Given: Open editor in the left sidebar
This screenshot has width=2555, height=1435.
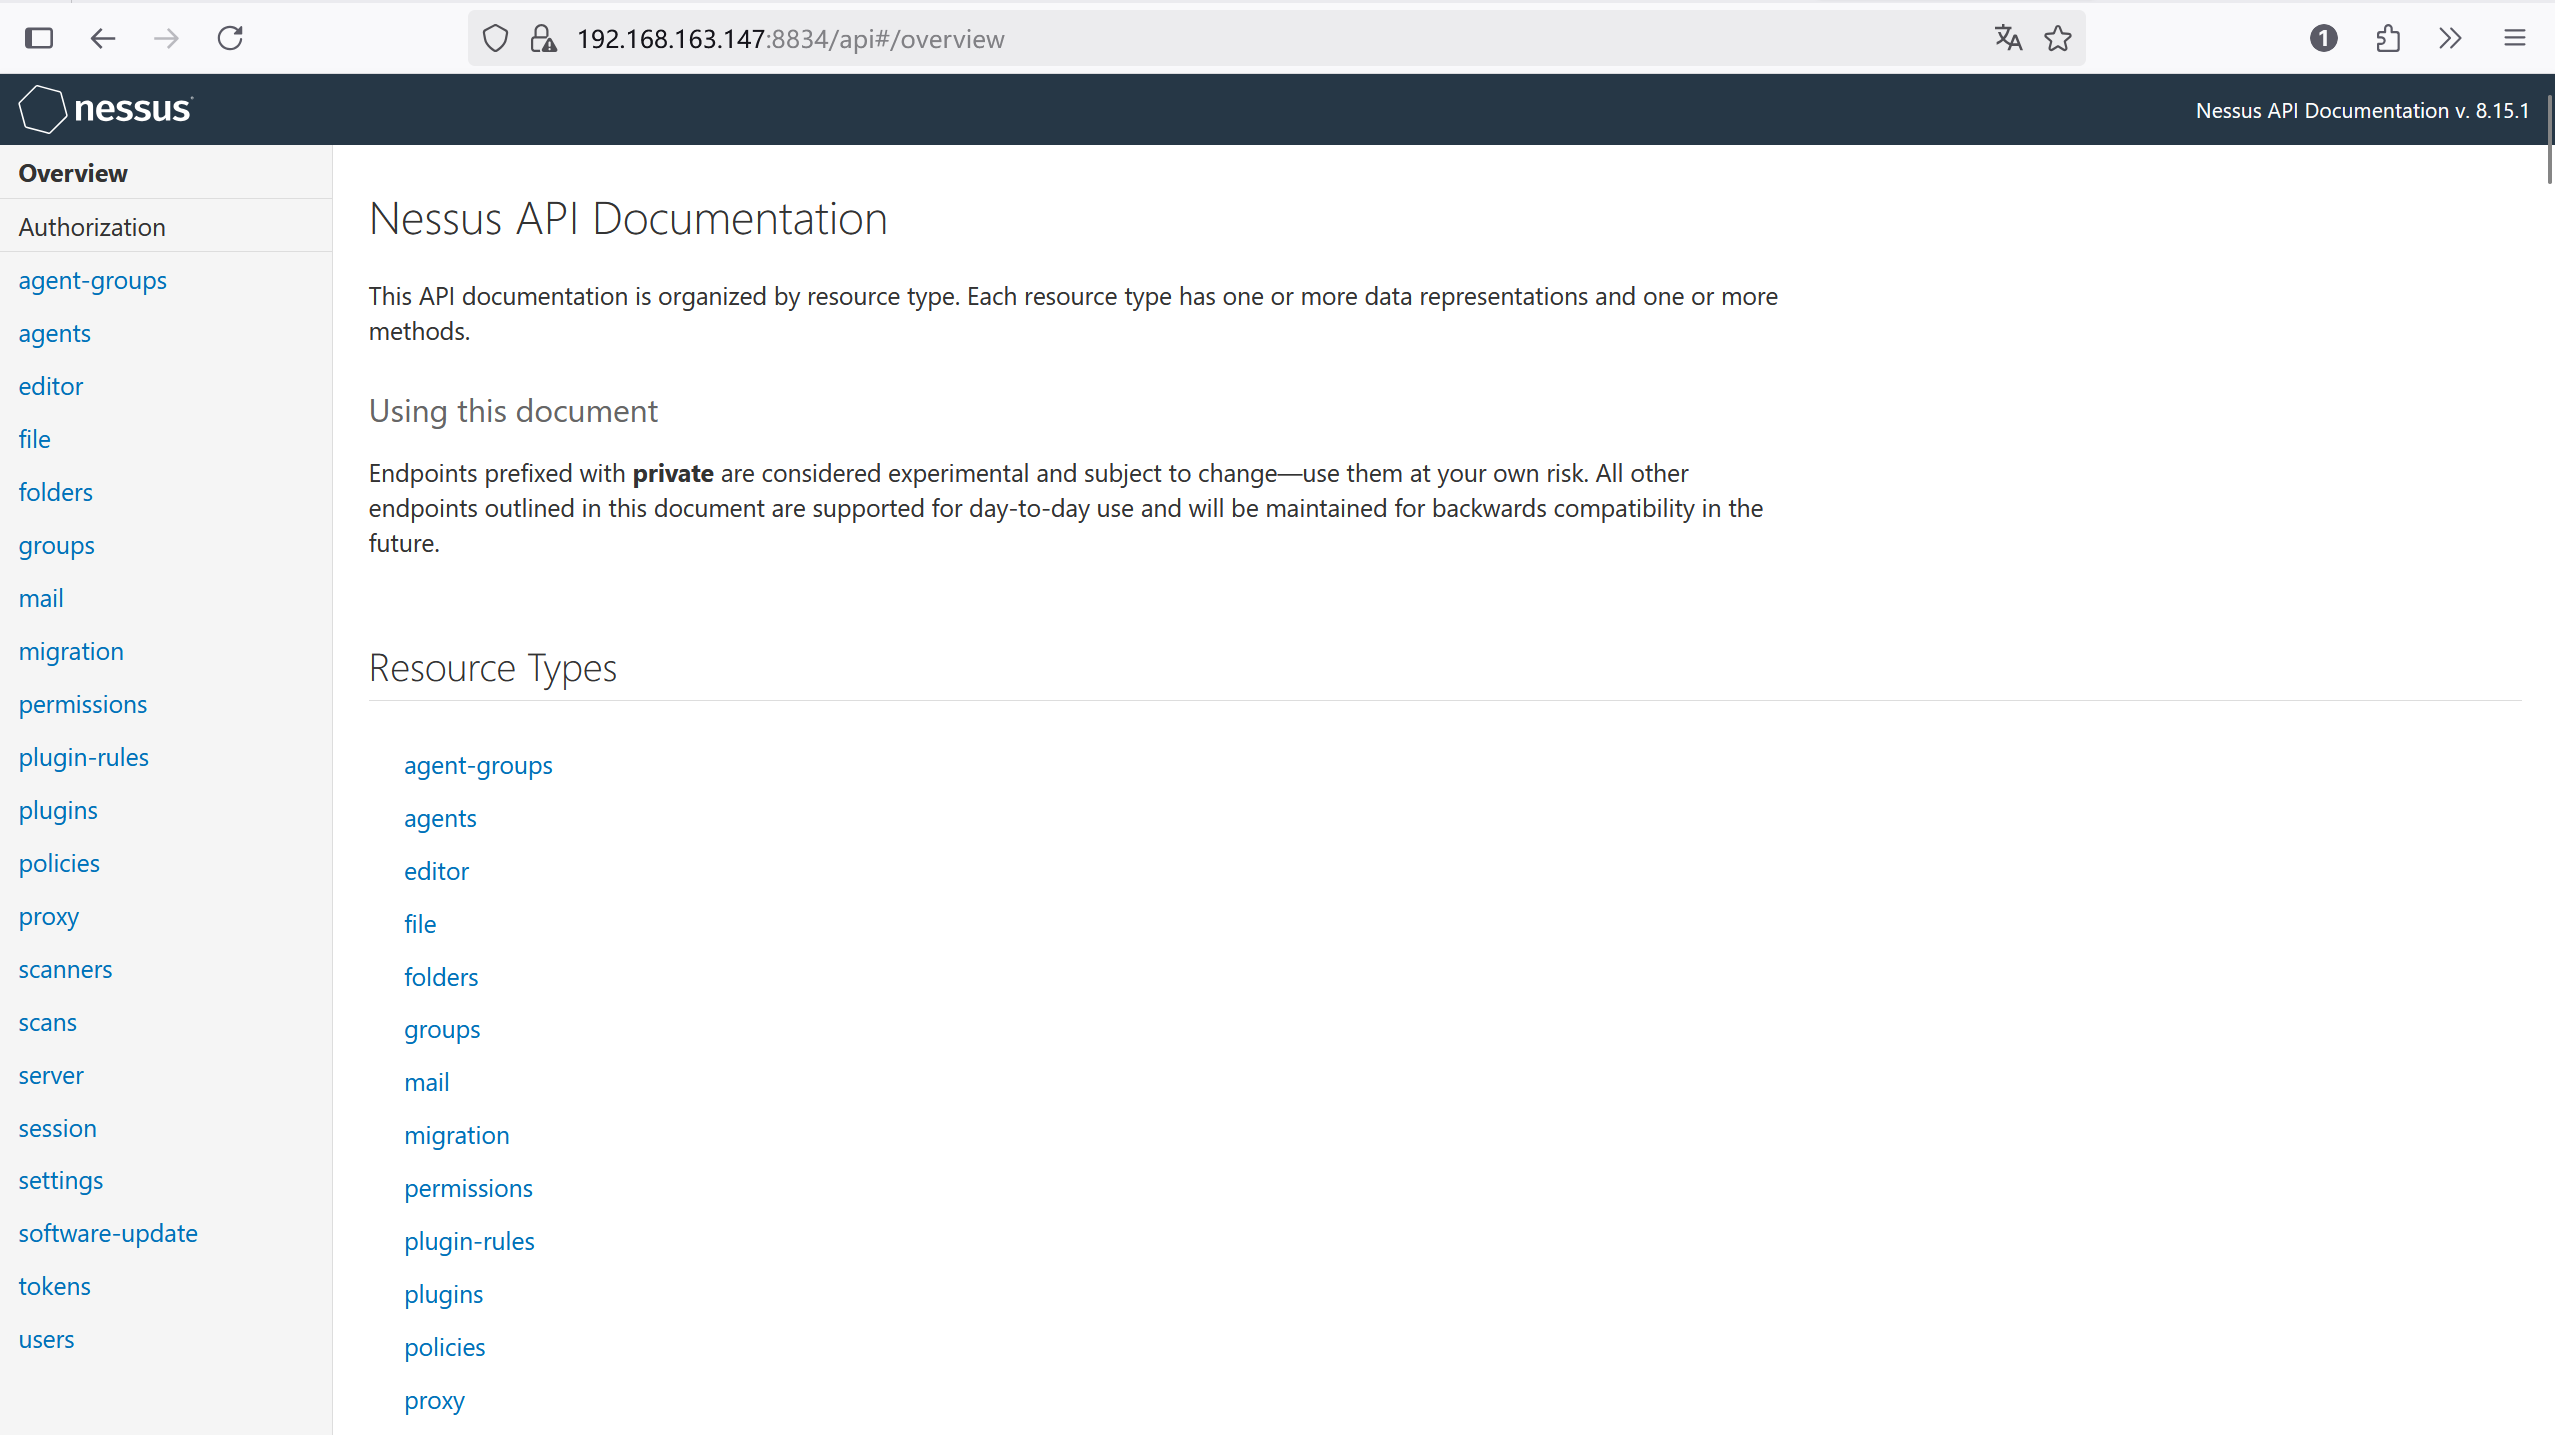Looking at the screenshot, I should pos(51,387).
